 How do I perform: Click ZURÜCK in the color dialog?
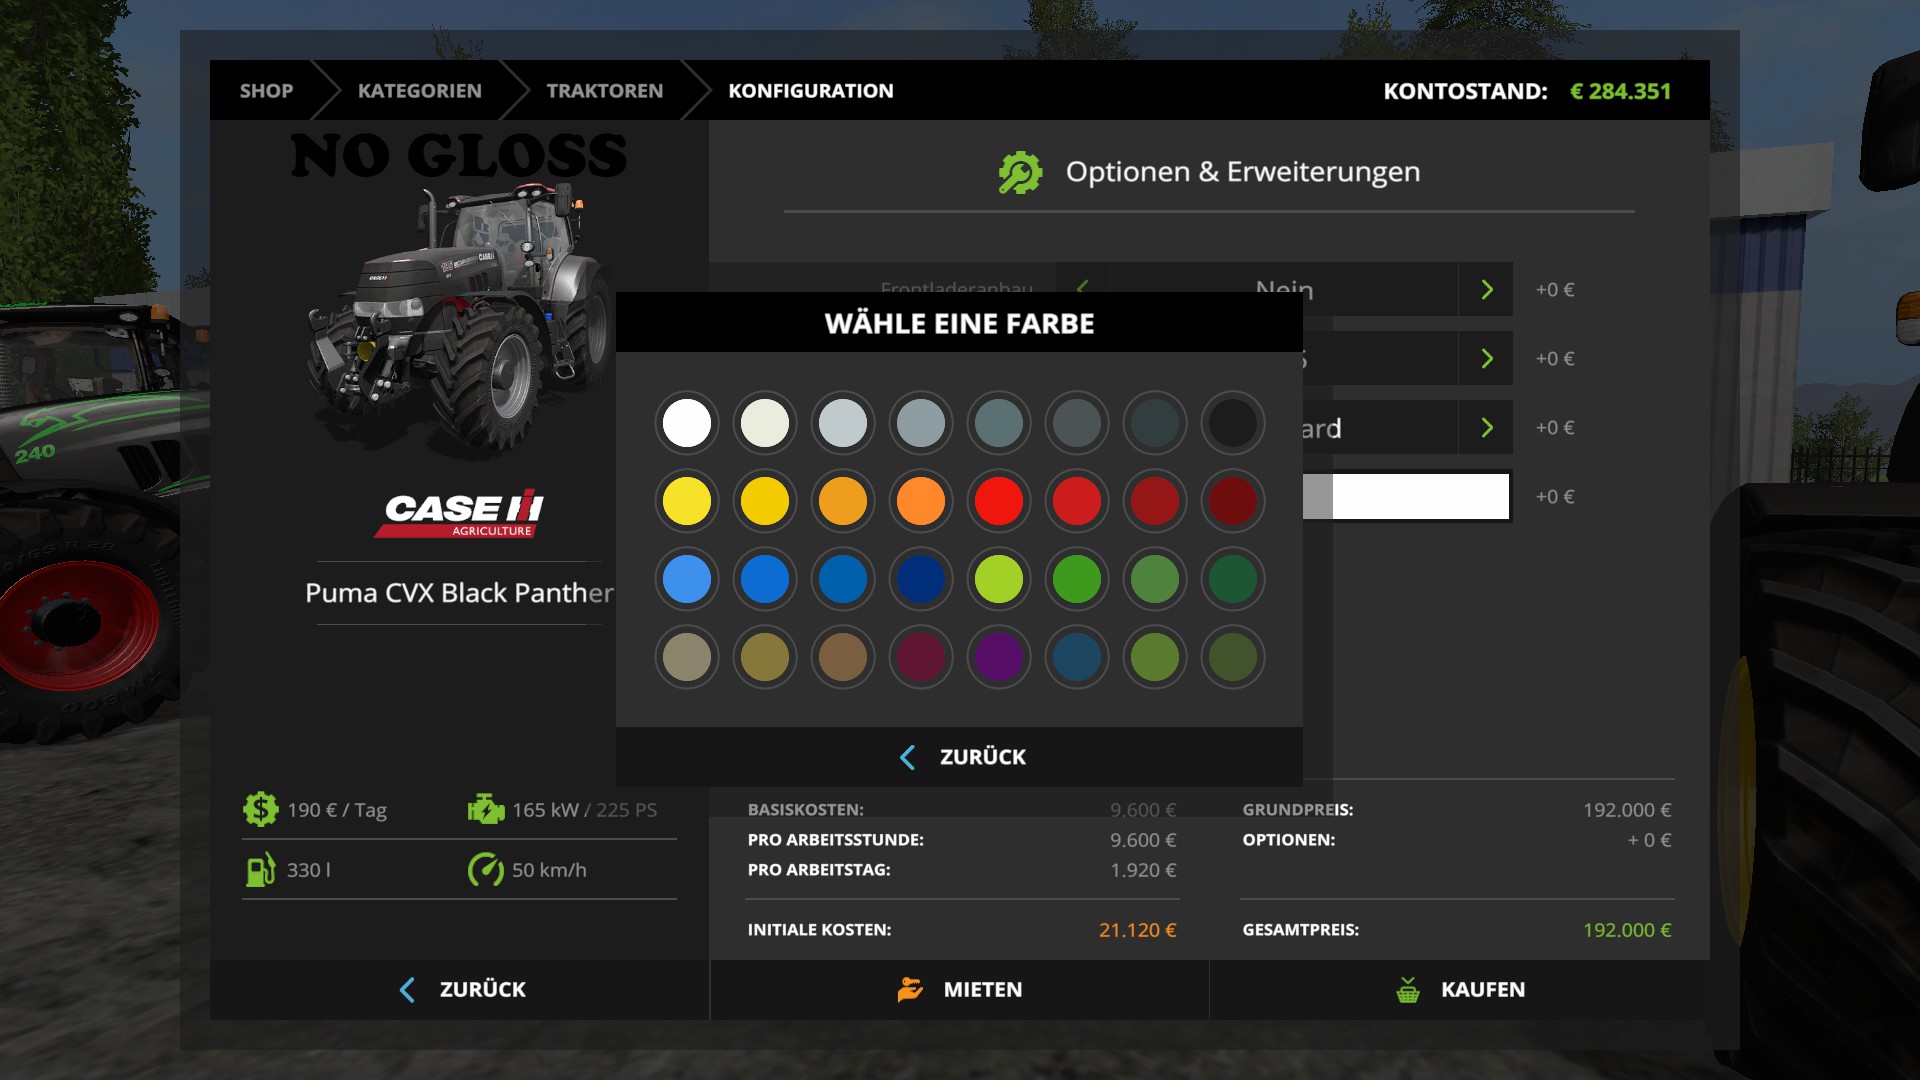tap(960, 757)
